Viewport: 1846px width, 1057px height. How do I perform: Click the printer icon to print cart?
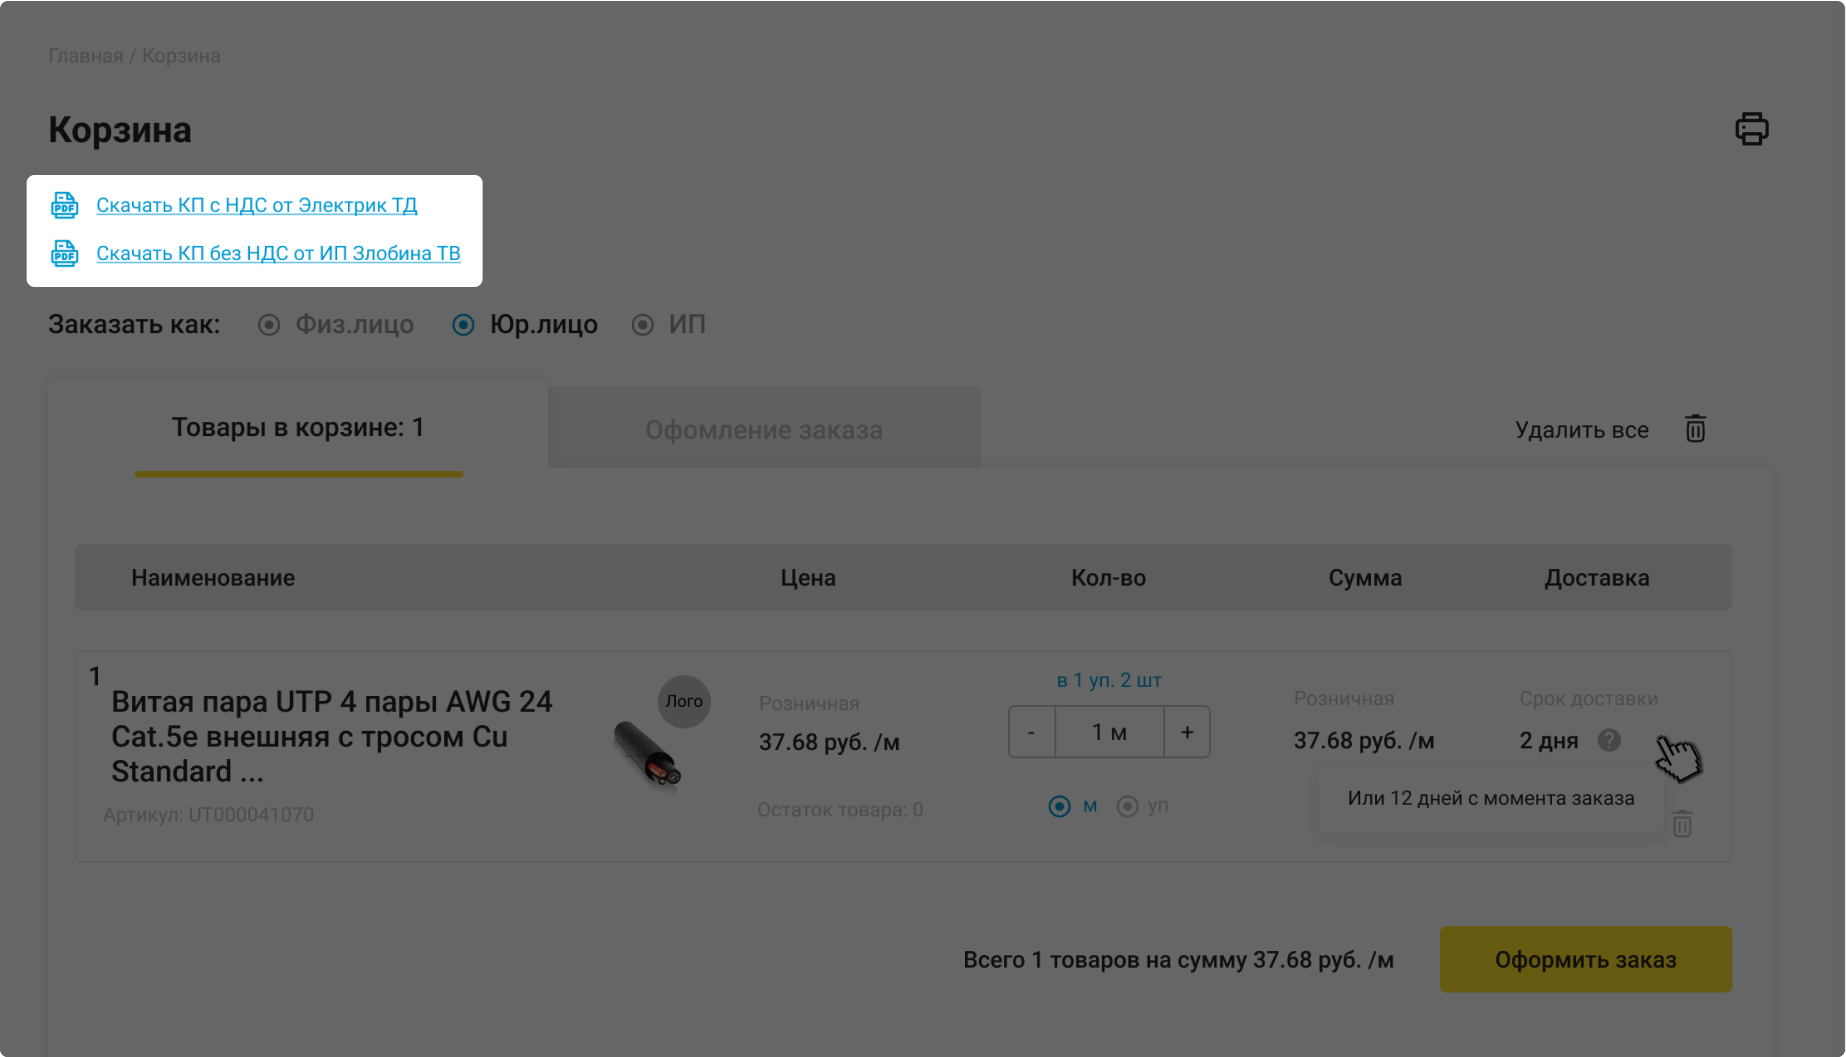click(1751, 129)
